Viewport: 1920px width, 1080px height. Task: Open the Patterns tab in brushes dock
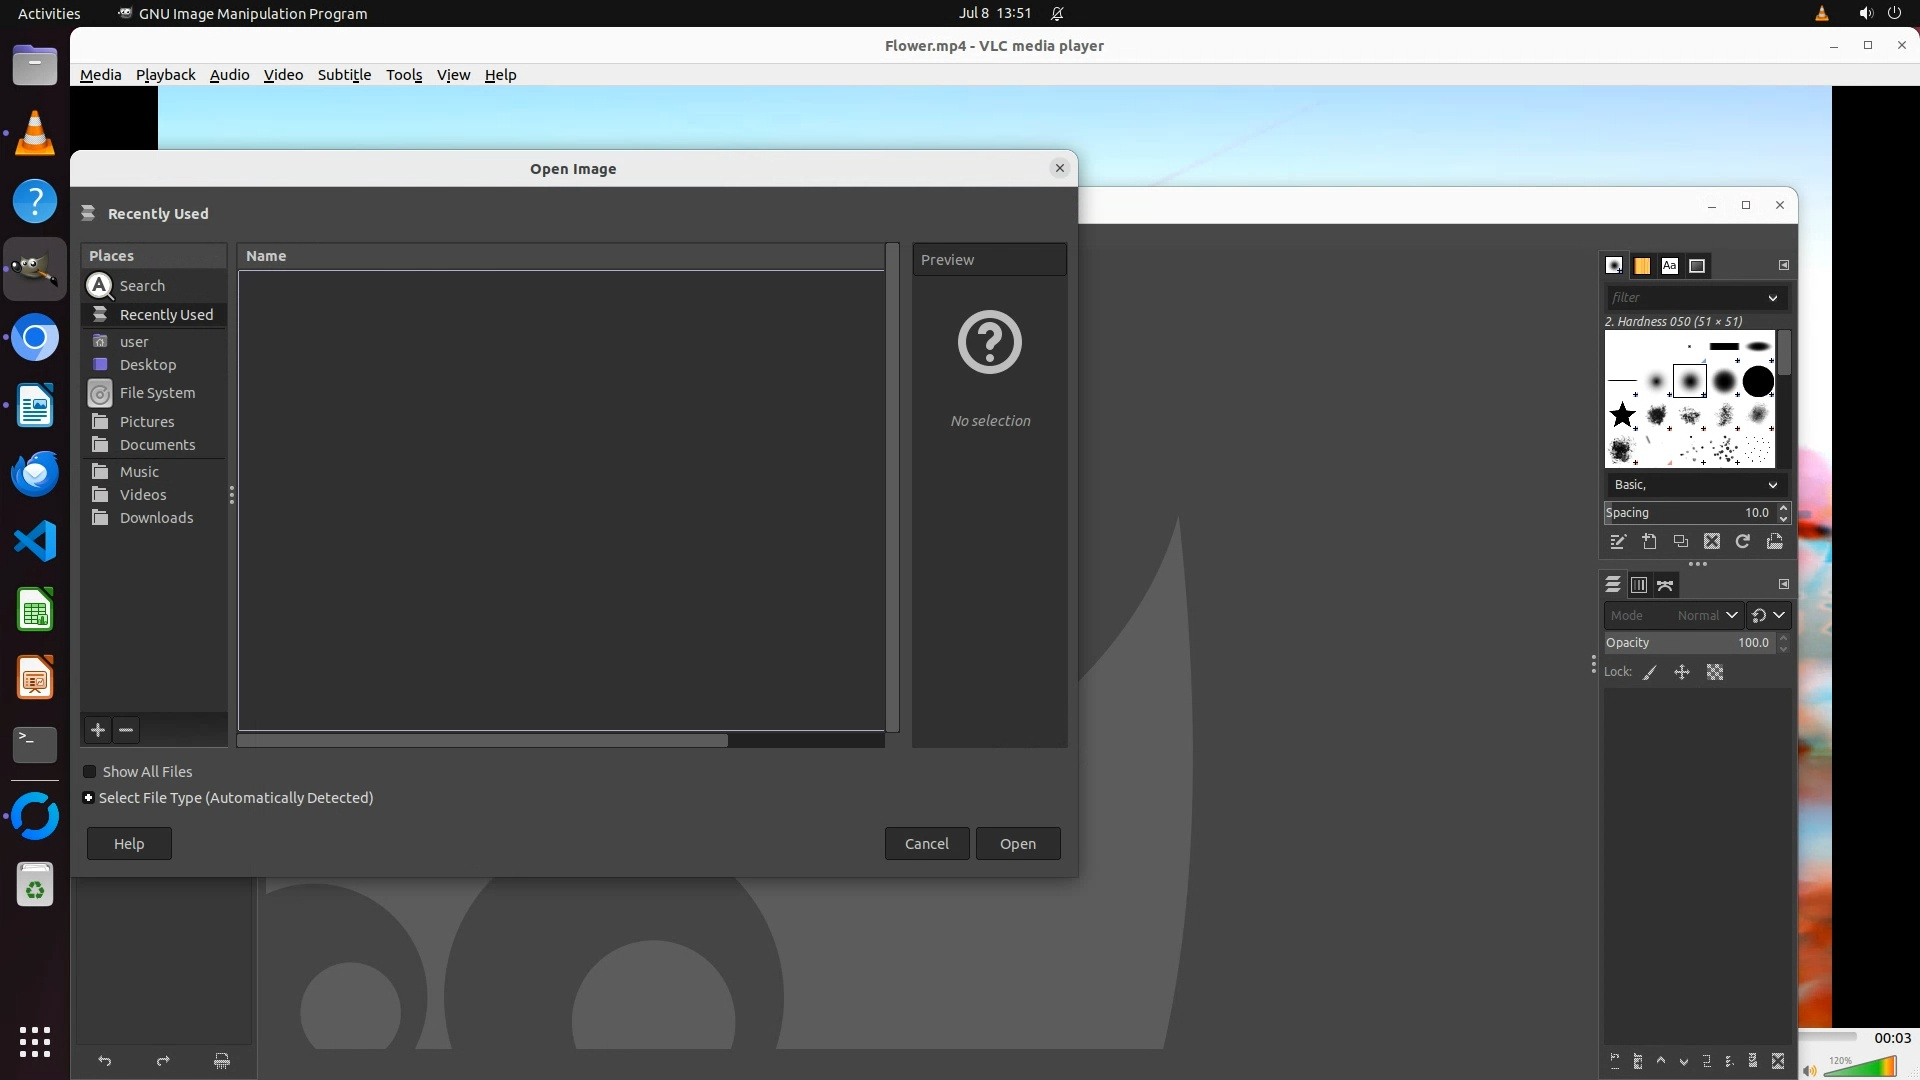[1642, 266]
